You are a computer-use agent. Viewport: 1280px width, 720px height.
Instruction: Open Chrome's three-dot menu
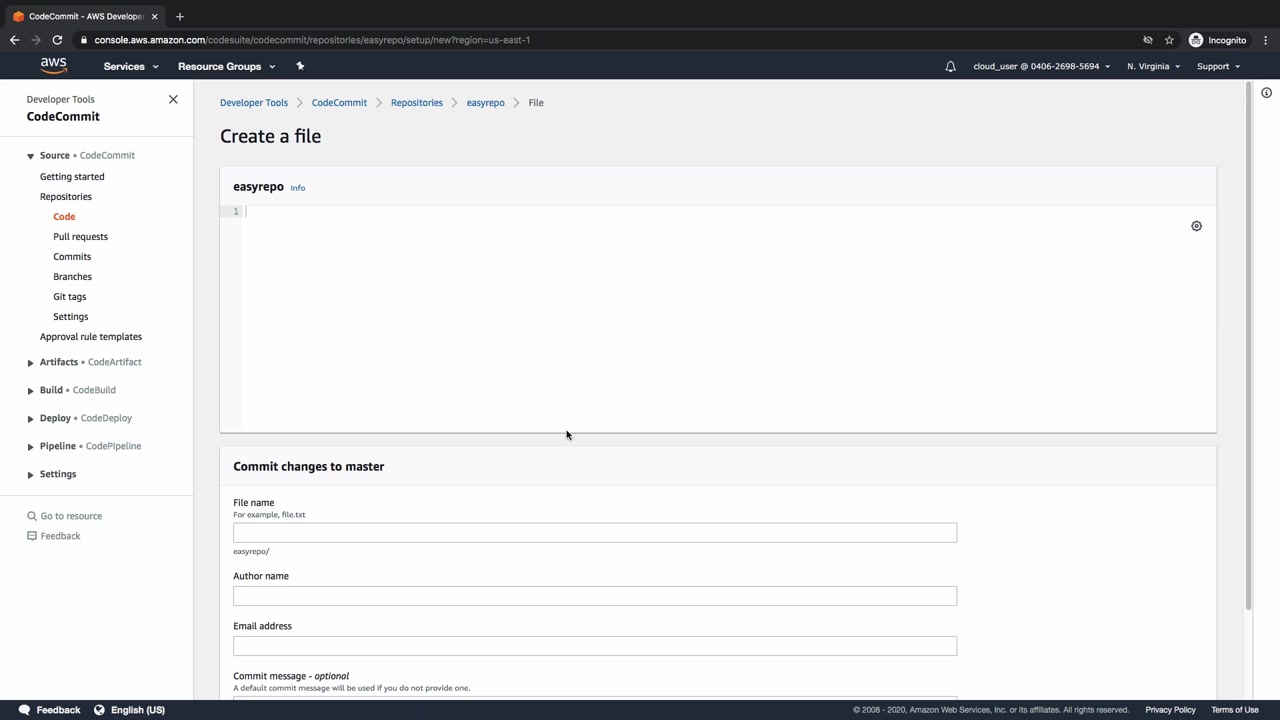click(x=1265, y=40)
